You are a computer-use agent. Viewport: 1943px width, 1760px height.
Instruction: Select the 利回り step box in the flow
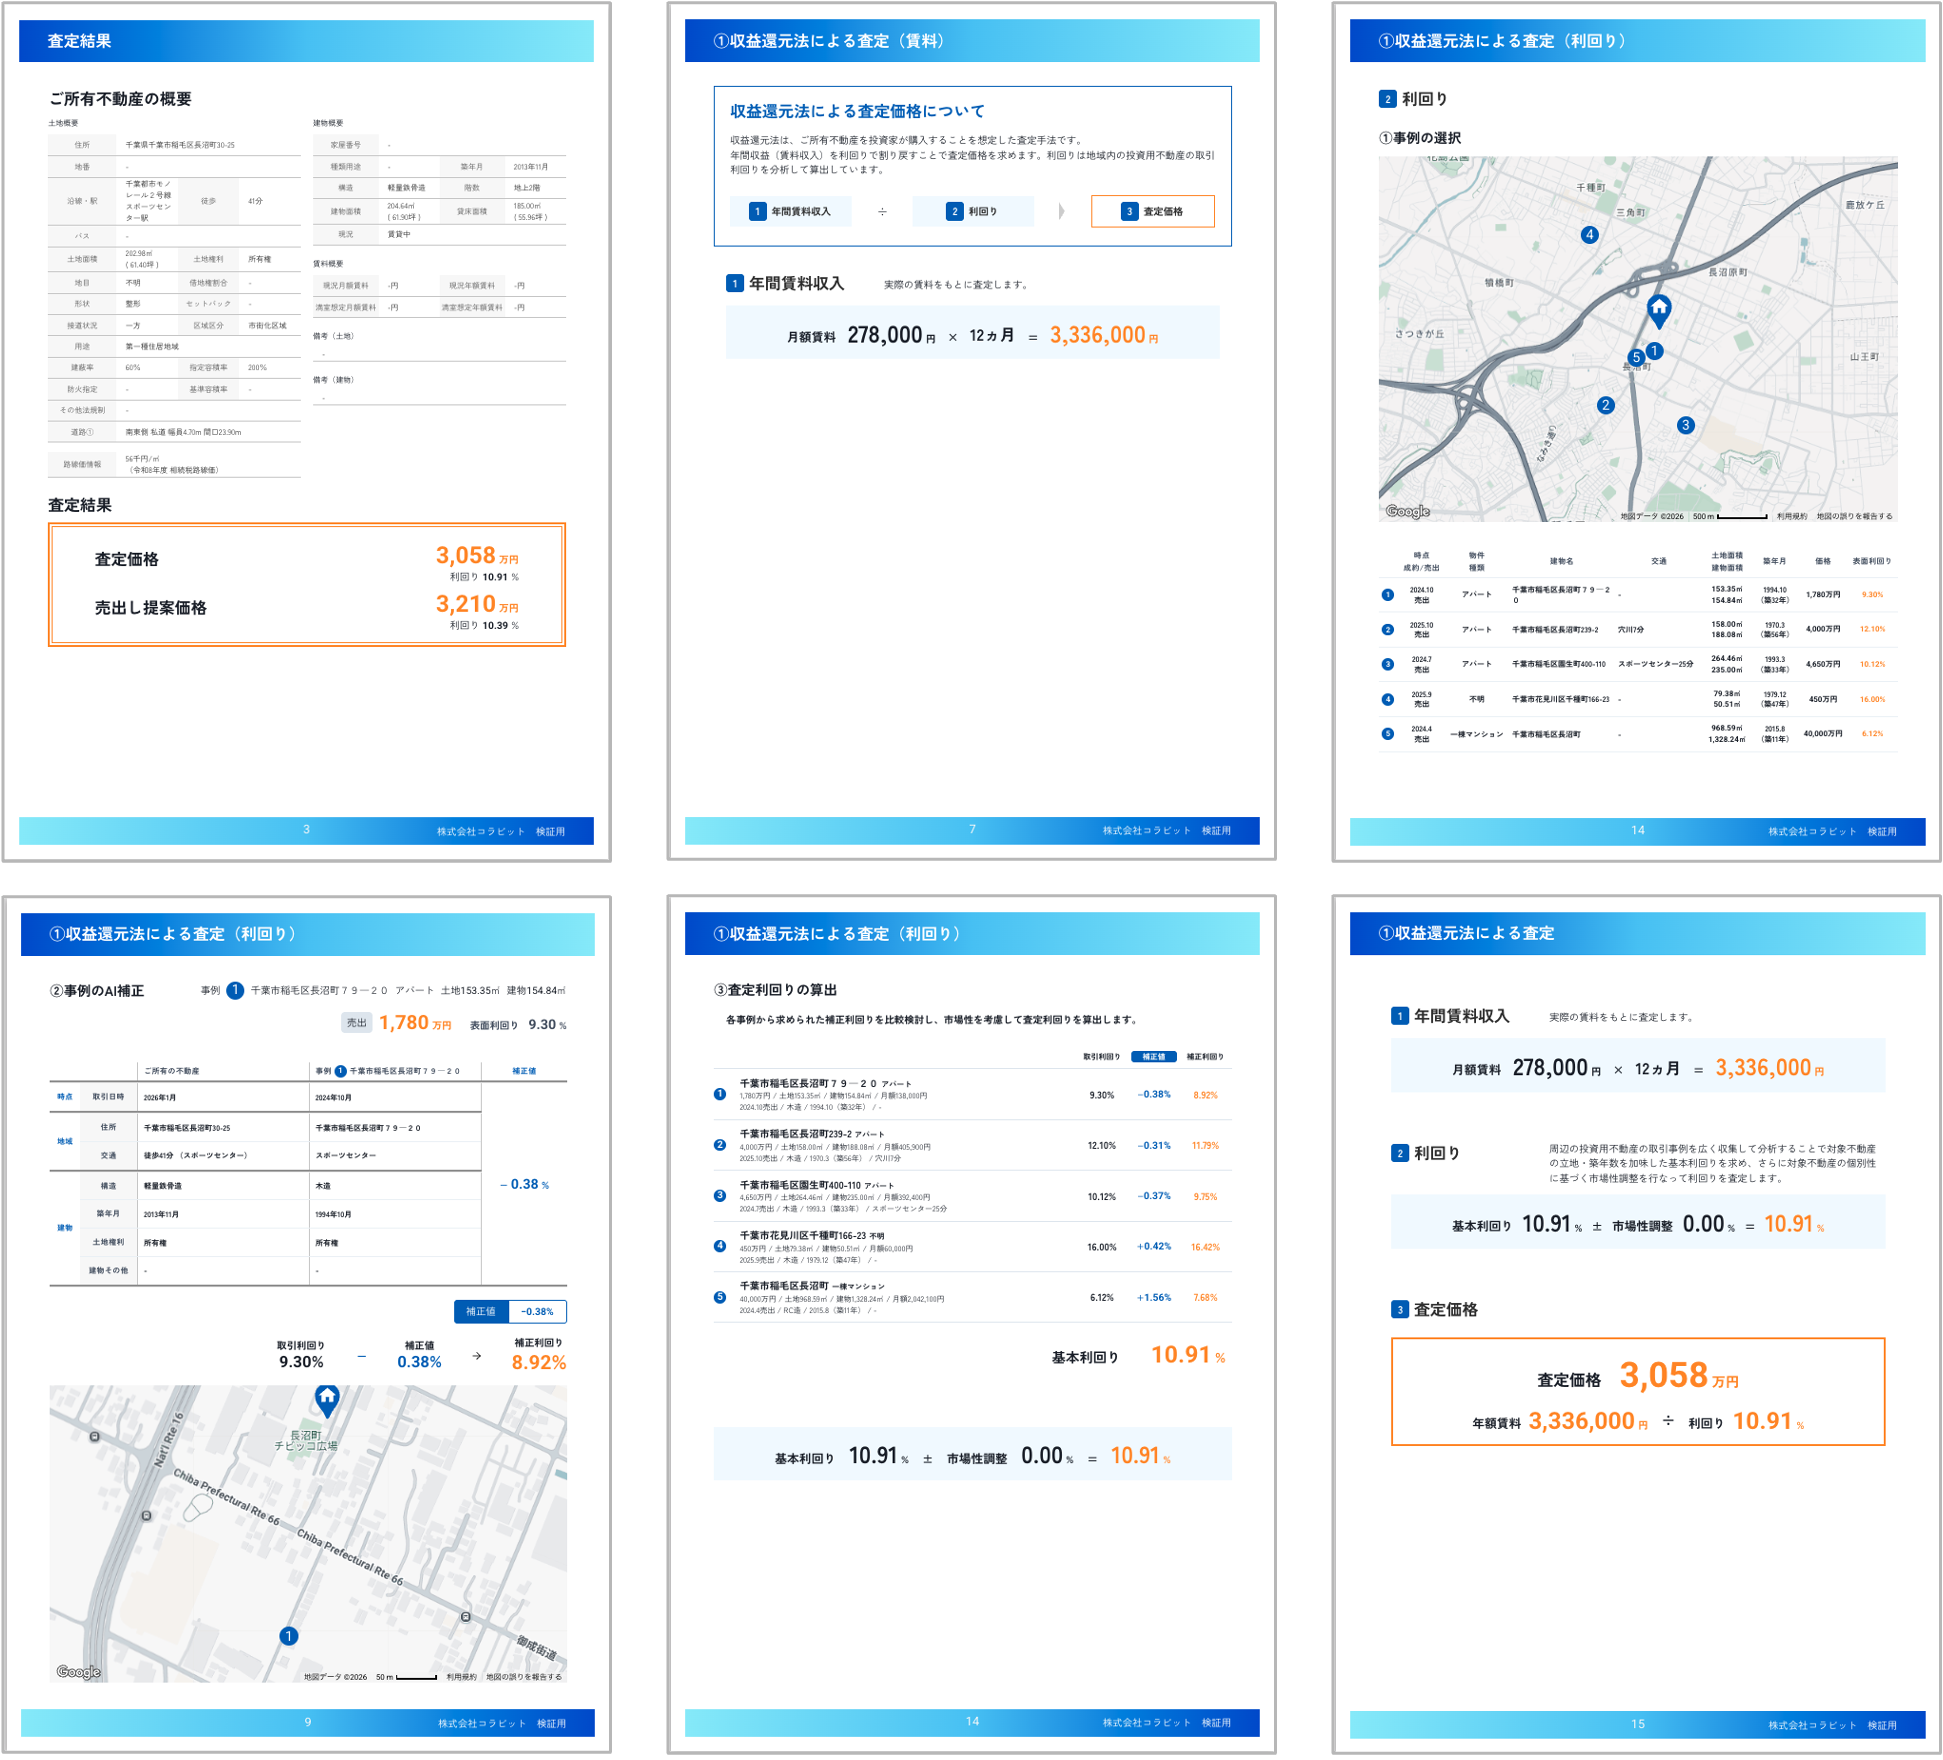(x=972, y=211)
